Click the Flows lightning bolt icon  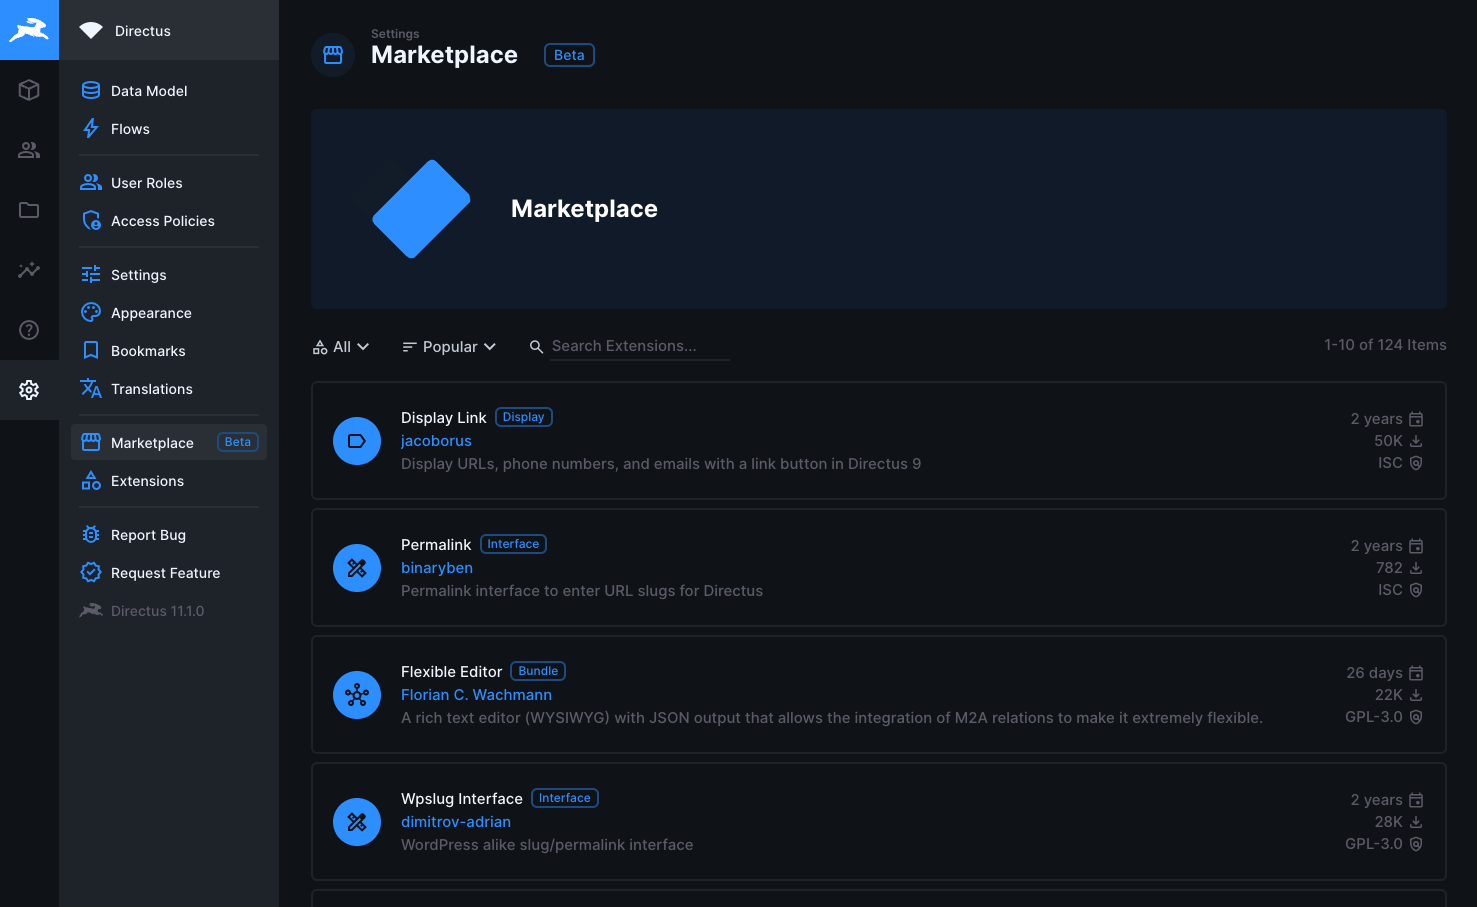[x=91, y=128]
